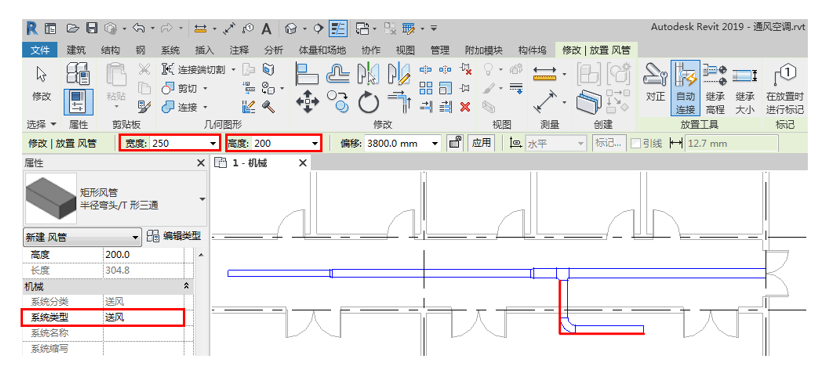Expand the 偏移 offset dropdown

(436, 143)
